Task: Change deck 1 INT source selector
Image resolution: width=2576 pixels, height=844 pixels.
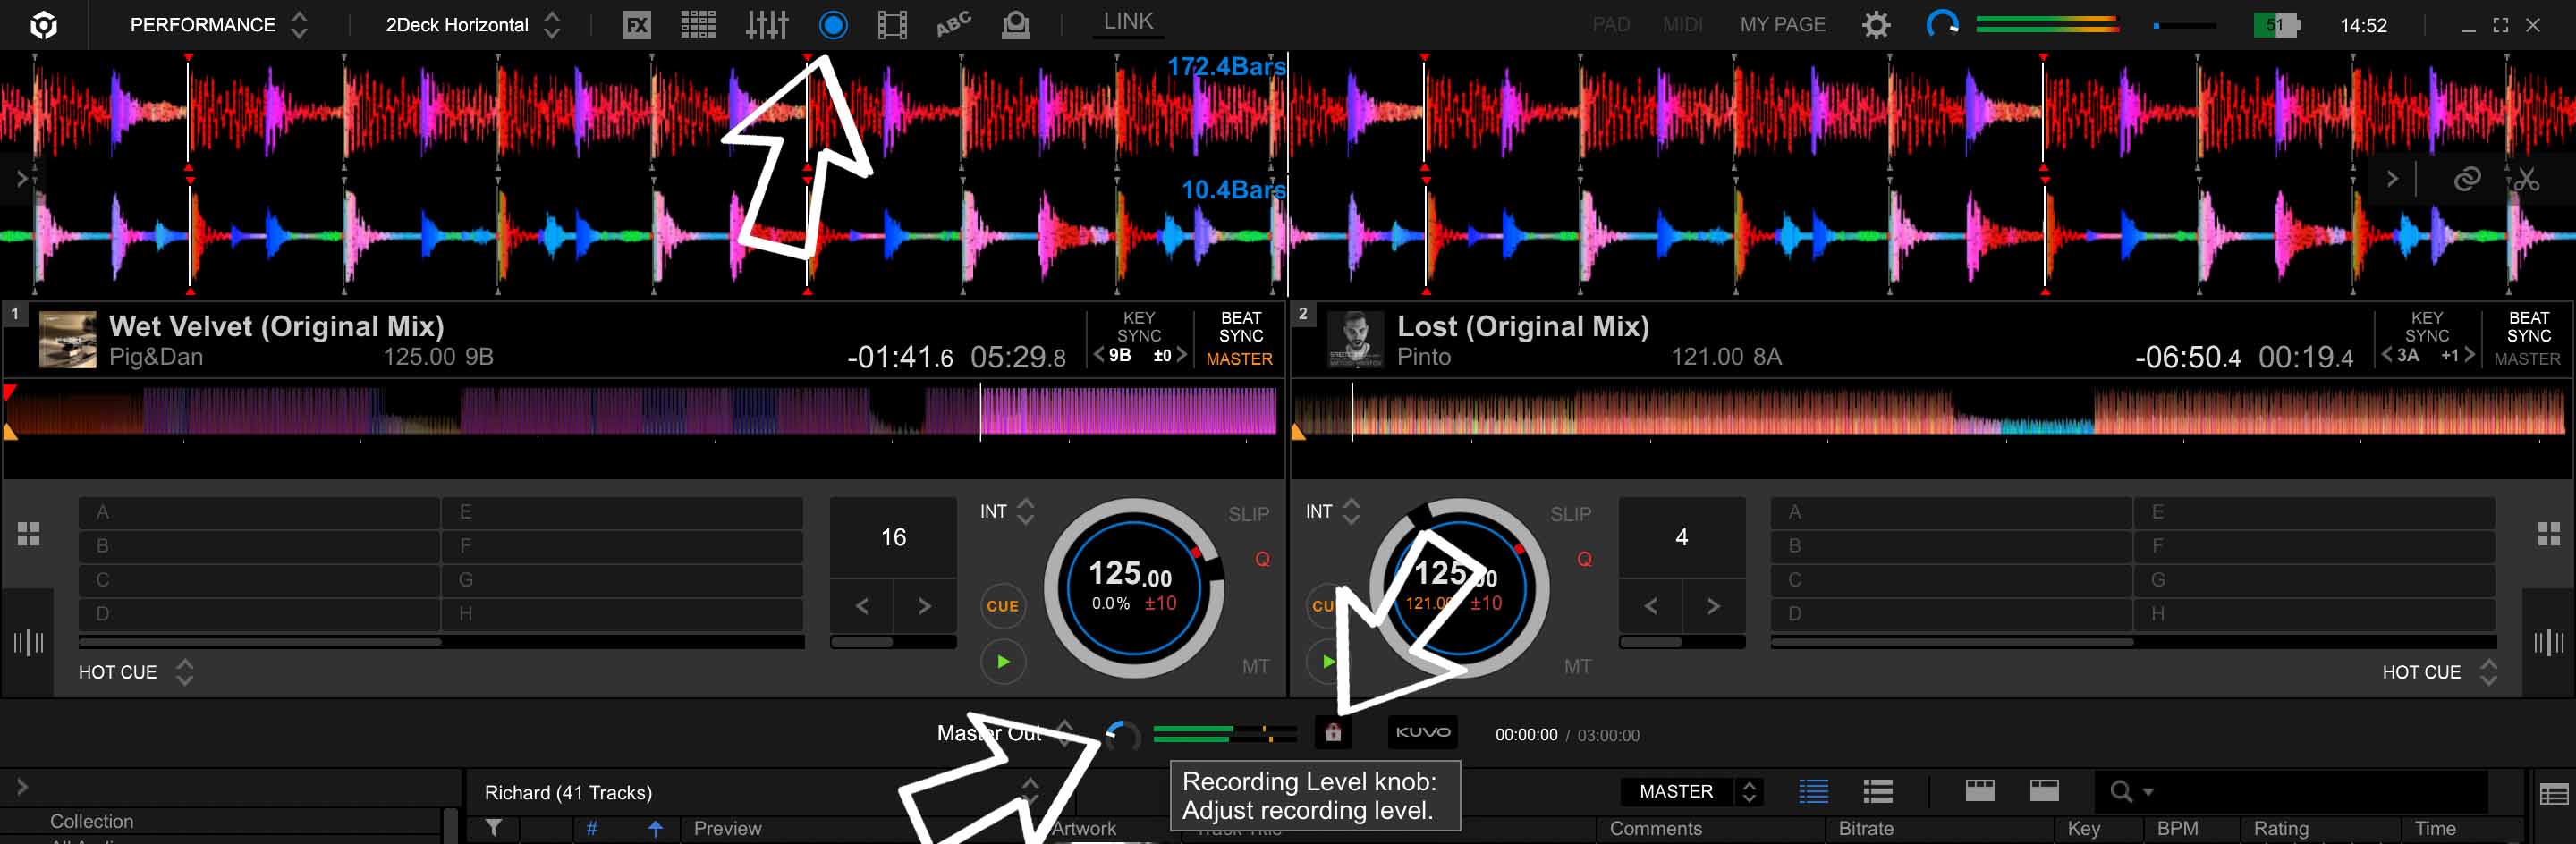Action: pyautogui.click(x=1007, y=512)
